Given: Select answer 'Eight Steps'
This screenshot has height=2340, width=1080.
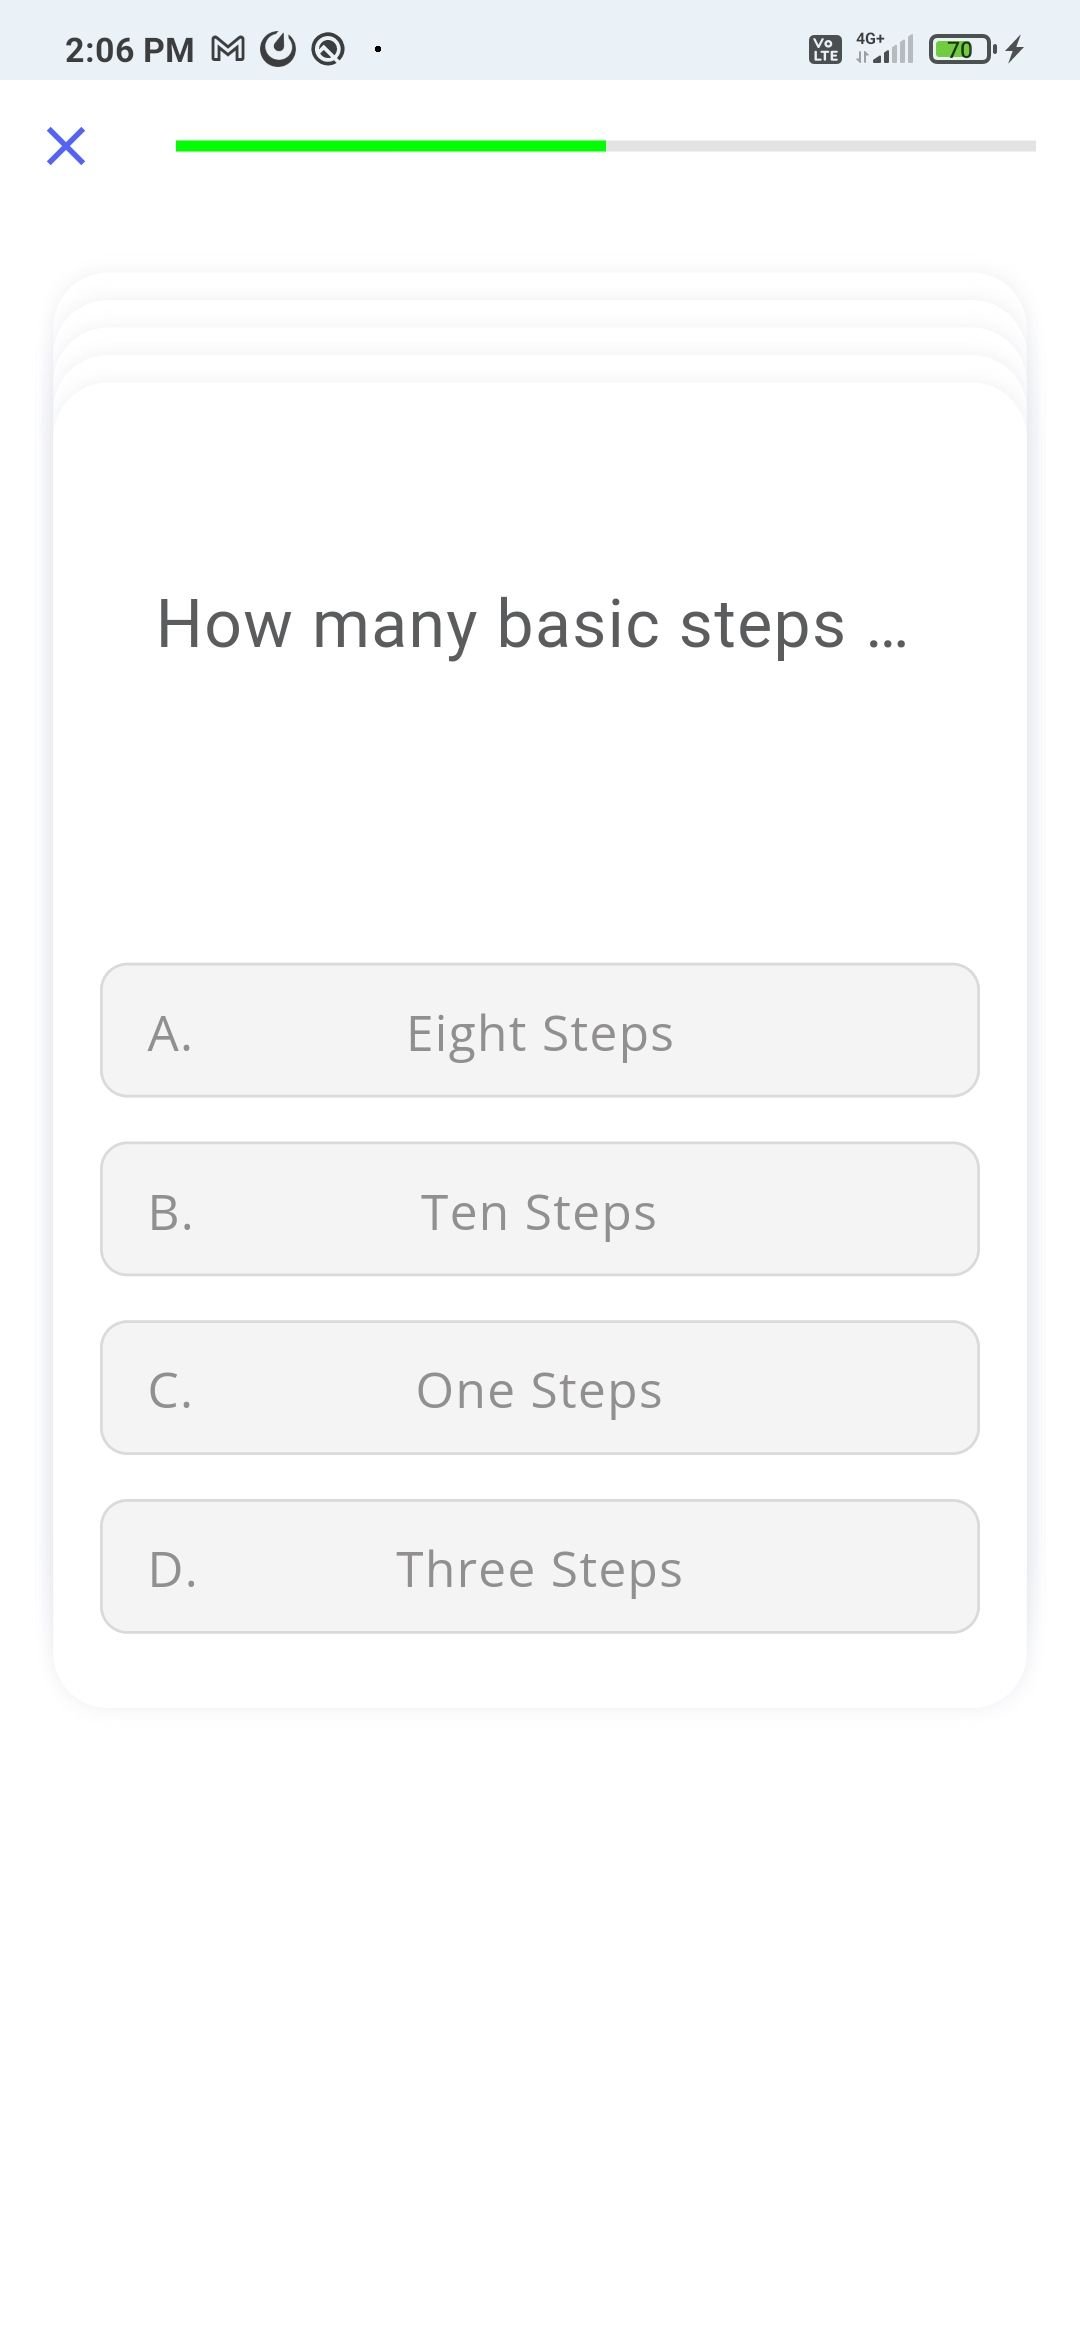Looking at the screenshot, I should coord(540,1031).
